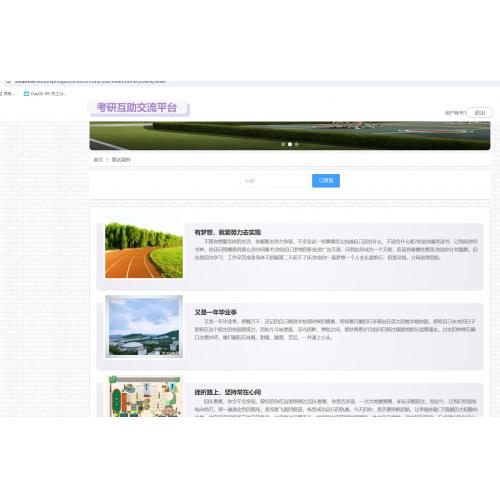This screenshot has height=500, width=500.
Task: Click the second breadcrumb item
Action: [x=121, y=160]
